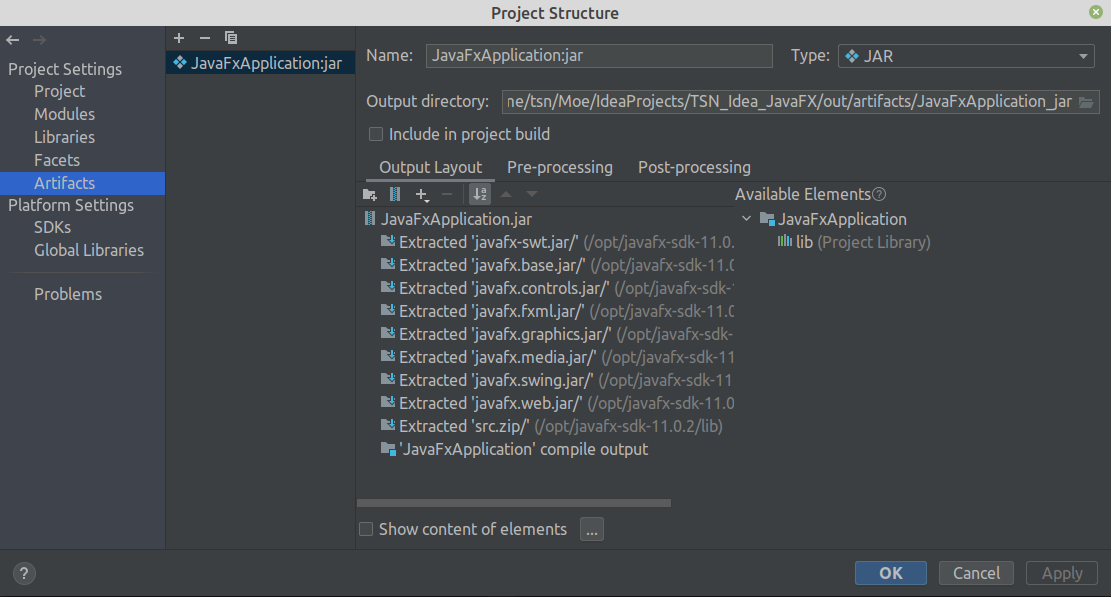Go back with the left arrow icon

click(13, 40)
